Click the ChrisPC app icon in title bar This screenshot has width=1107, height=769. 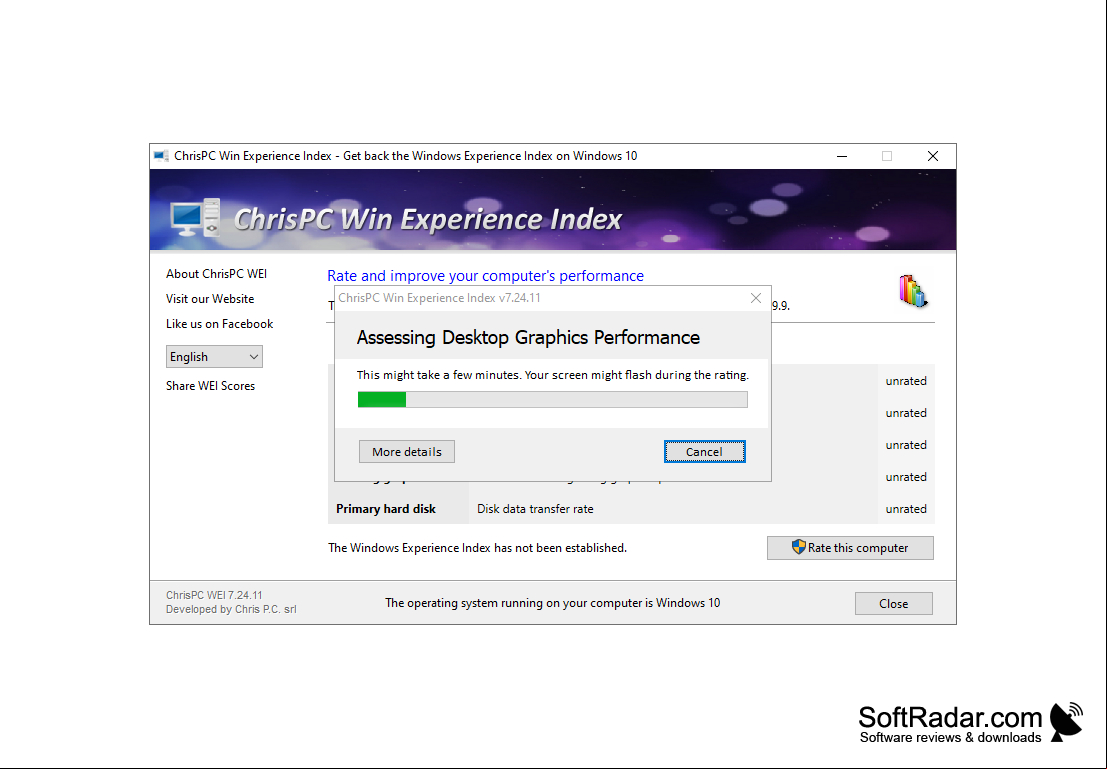[x=161, y=156]
